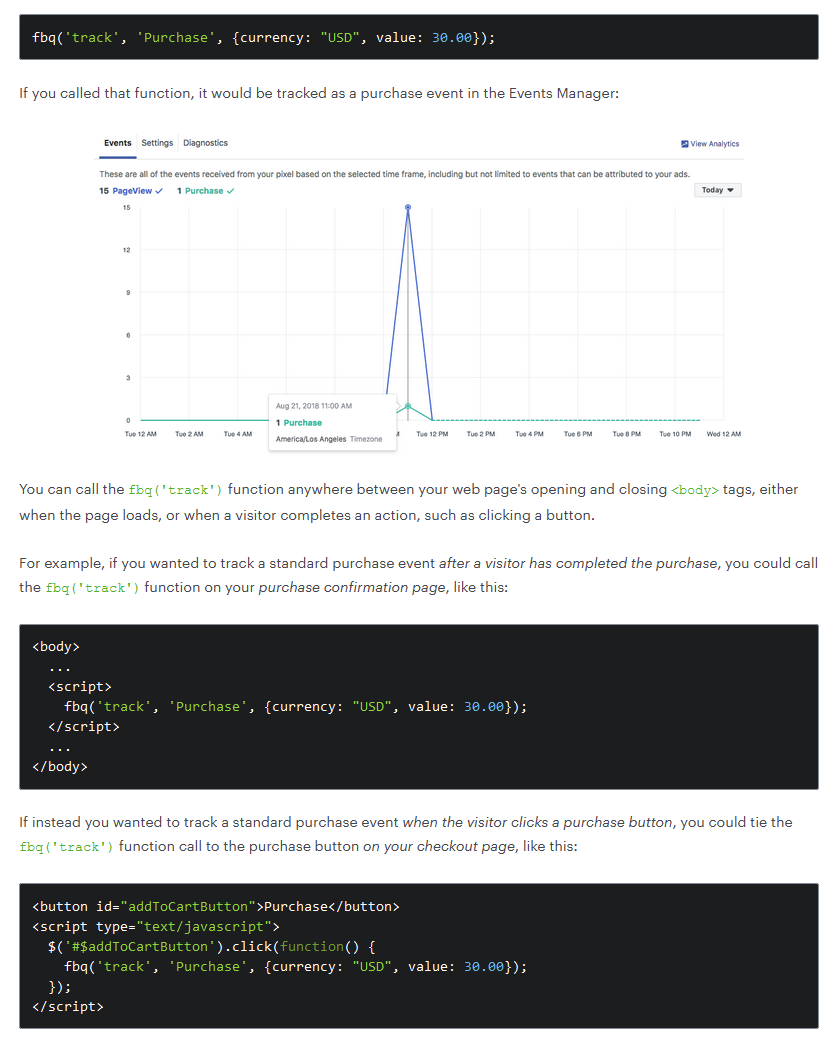The width and height of the screenshot is (836, 1045).
Task: Toggle the Purchase series checkmark
Action: click(x=231, y=191)
